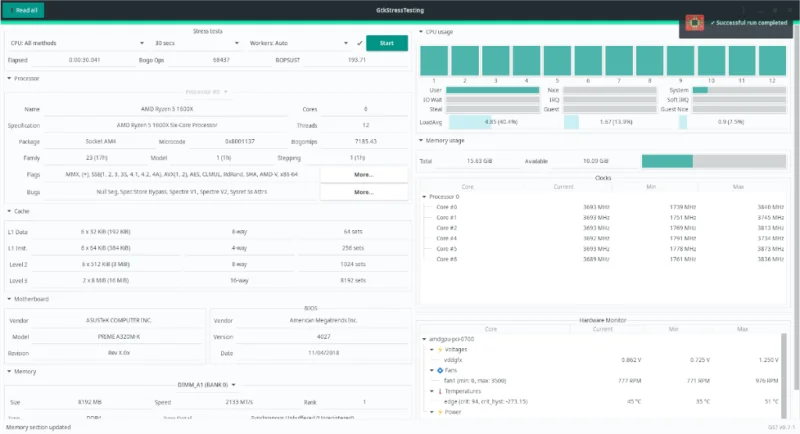Click the Clocks Min column header

(x=651, y=187)
